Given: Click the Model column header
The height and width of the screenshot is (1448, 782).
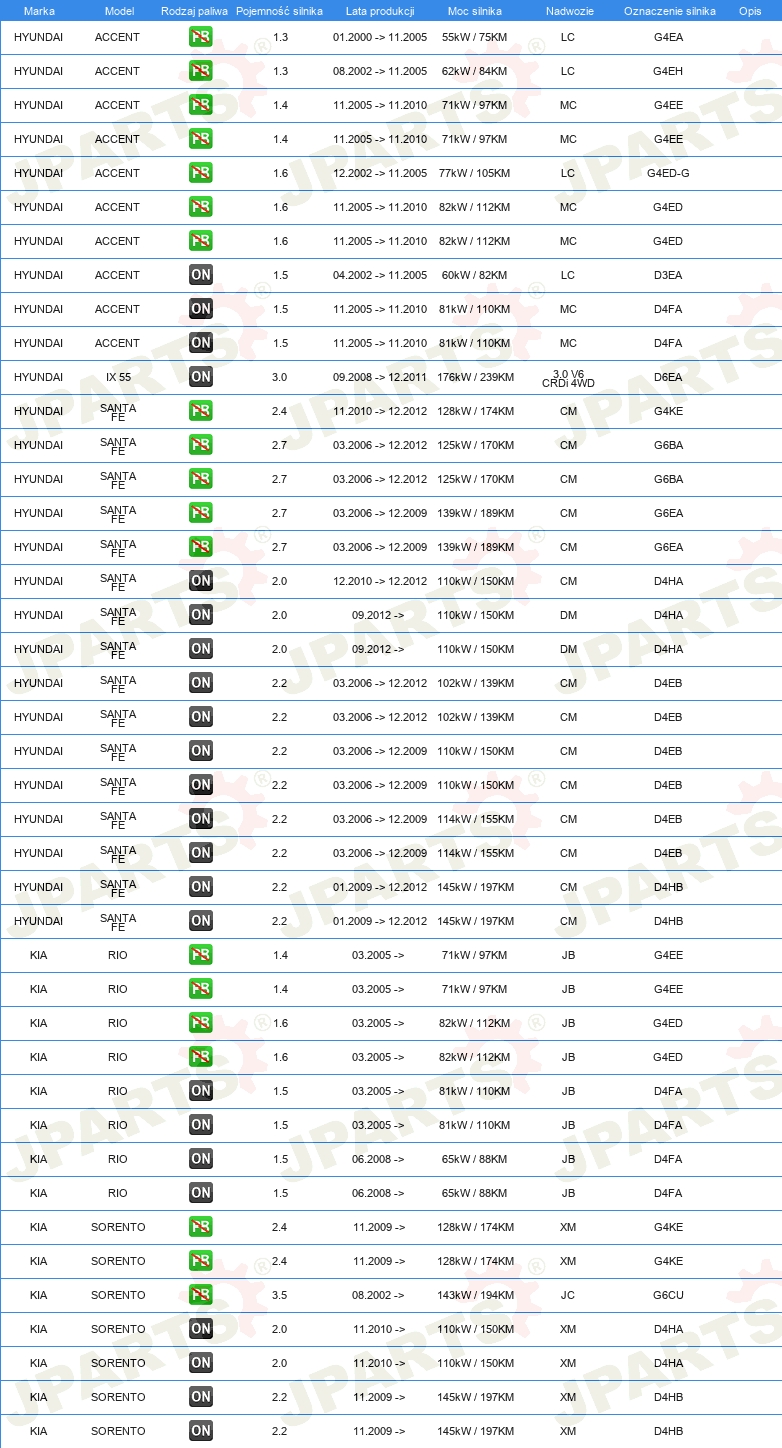Looking at the screenshot, I should 119,11.
